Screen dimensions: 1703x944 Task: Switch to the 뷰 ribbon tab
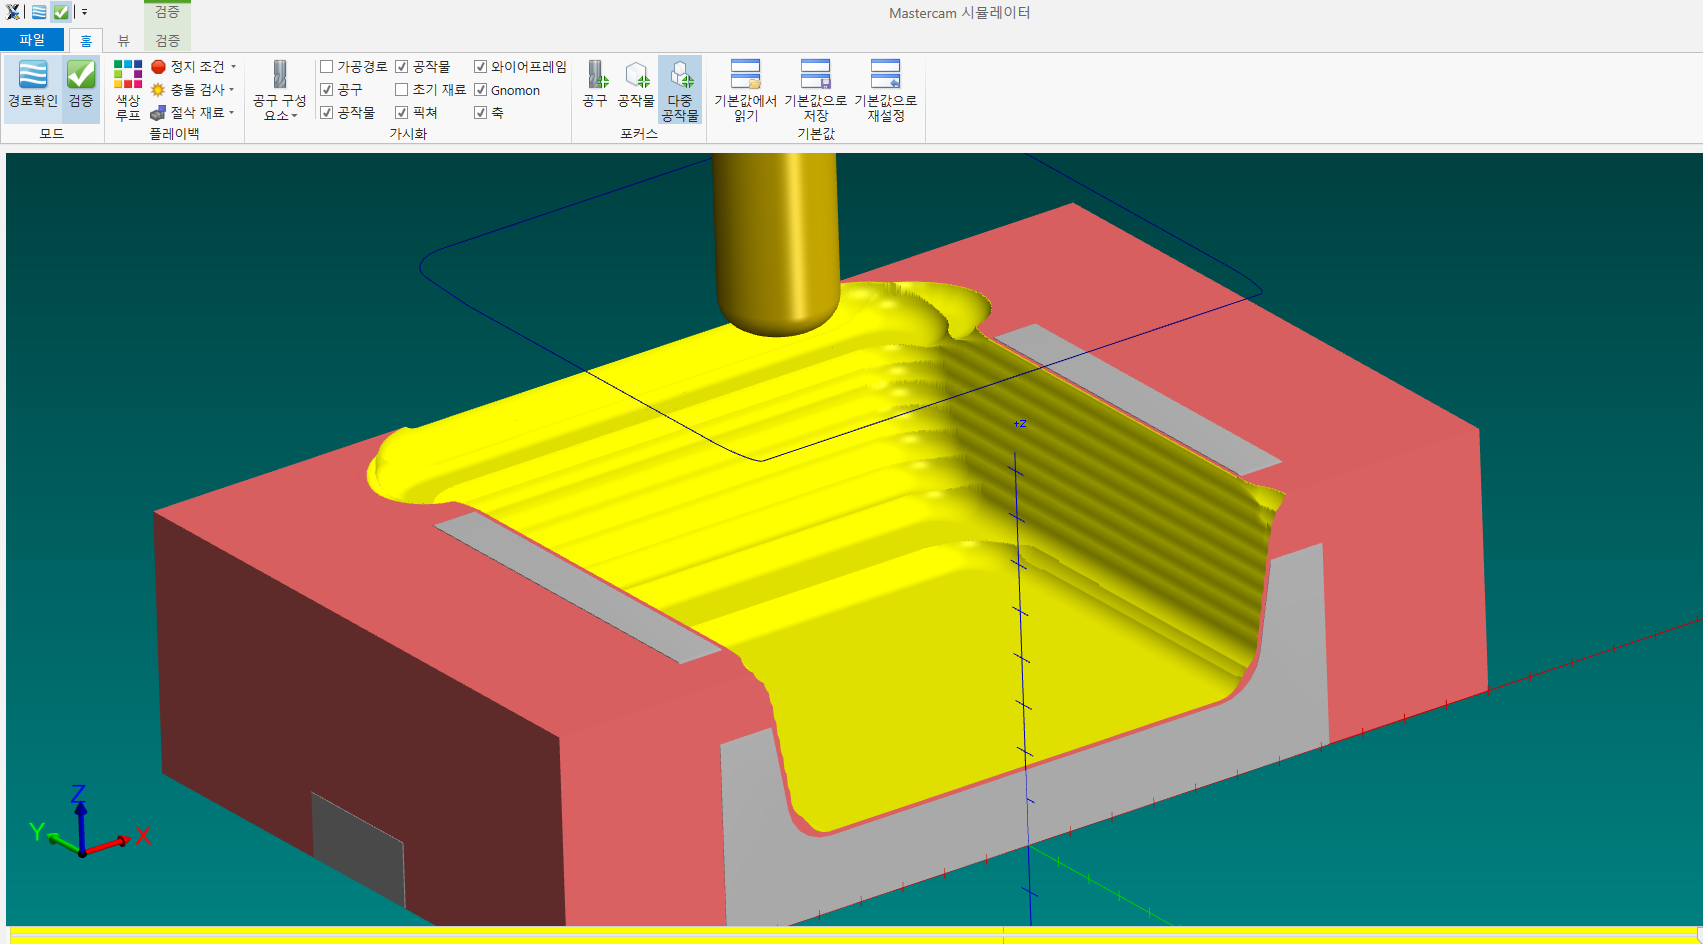pyautogui.click(x=123, y=40)
